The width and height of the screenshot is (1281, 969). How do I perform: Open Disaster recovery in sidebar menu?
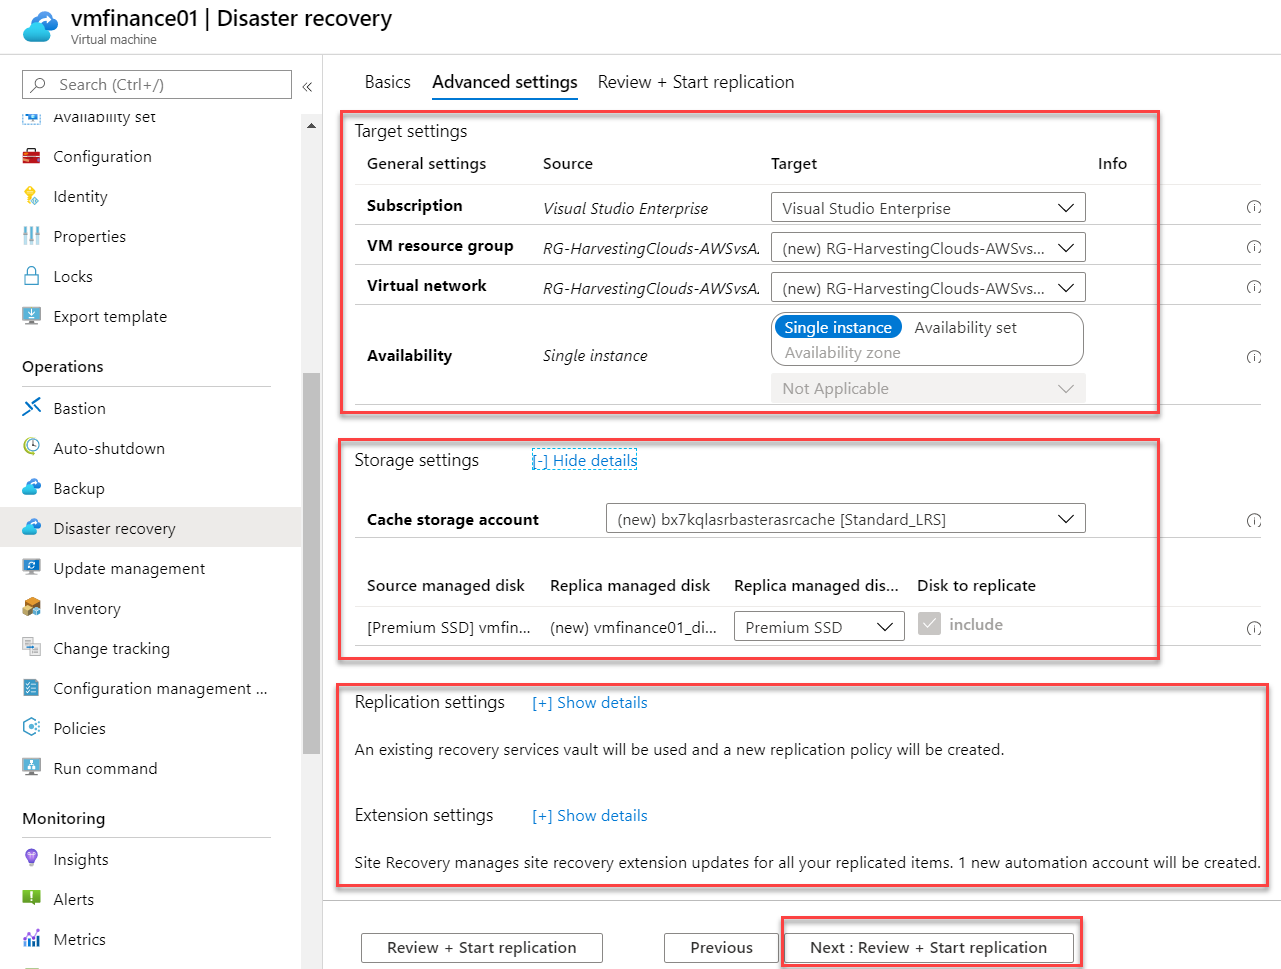tap(151, 527)
